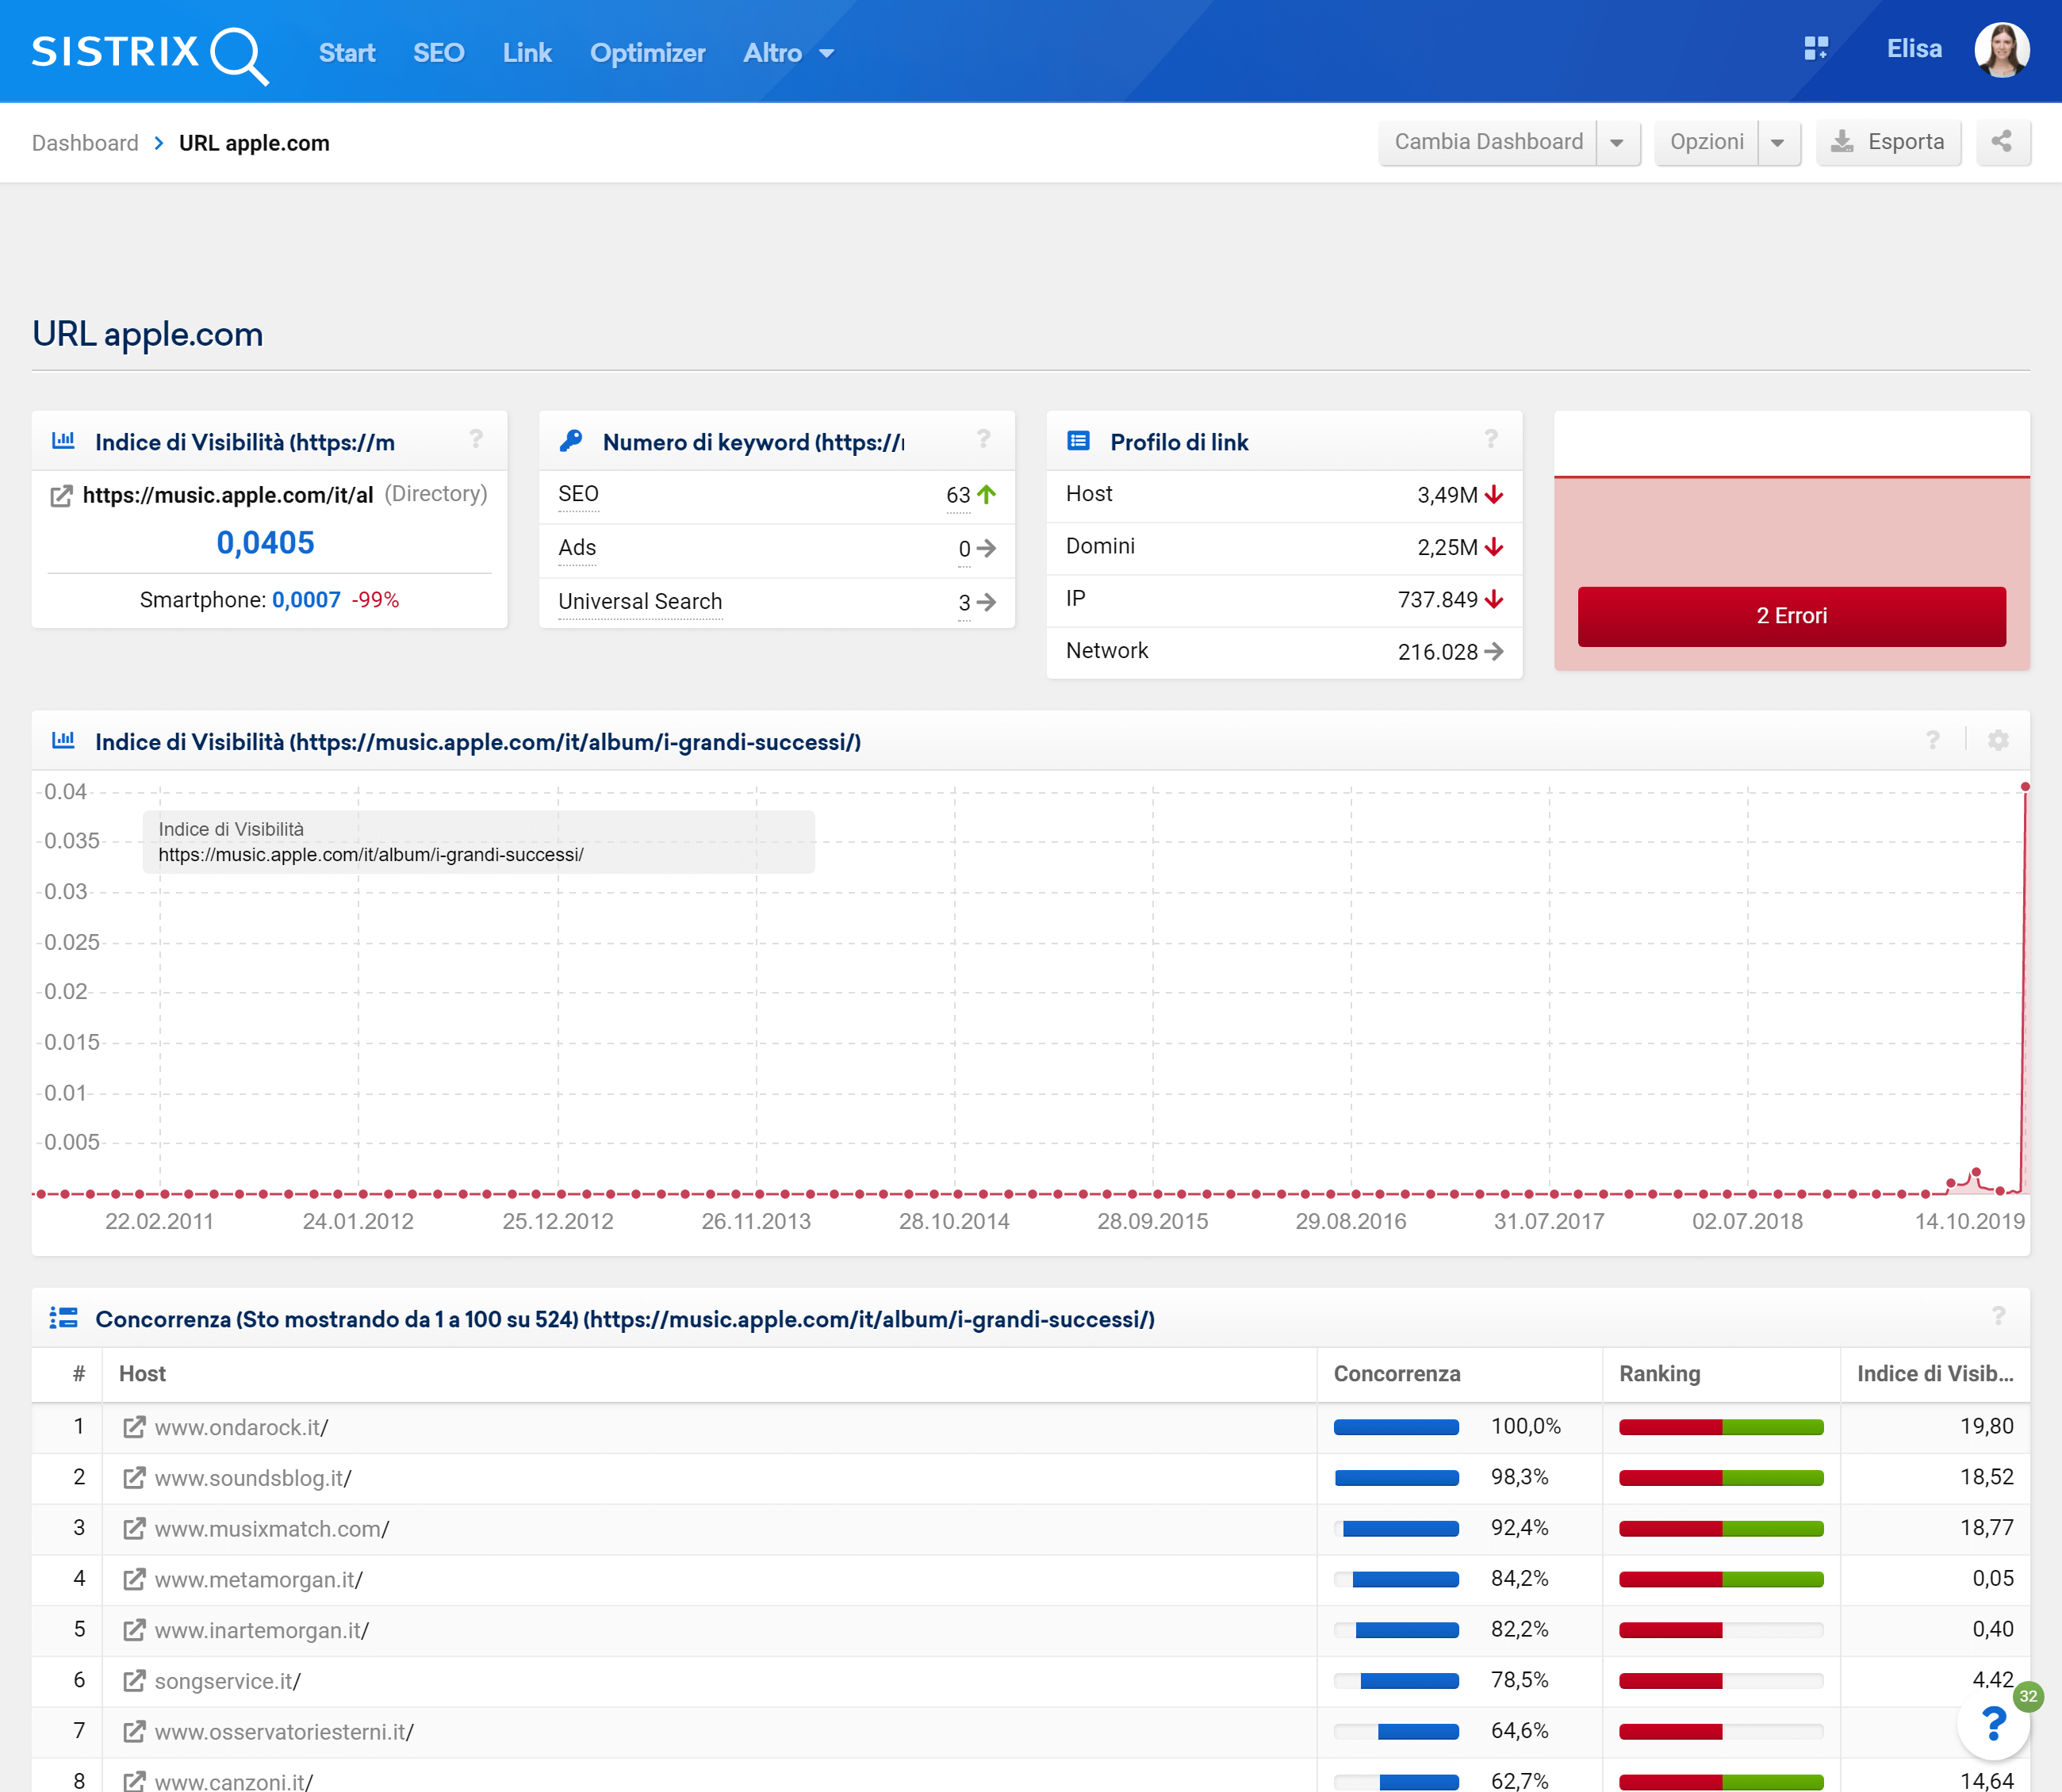Click the Ads row label
Image resolution: width=2062 pixels, height=1792 pixels.
click(577, 548)
